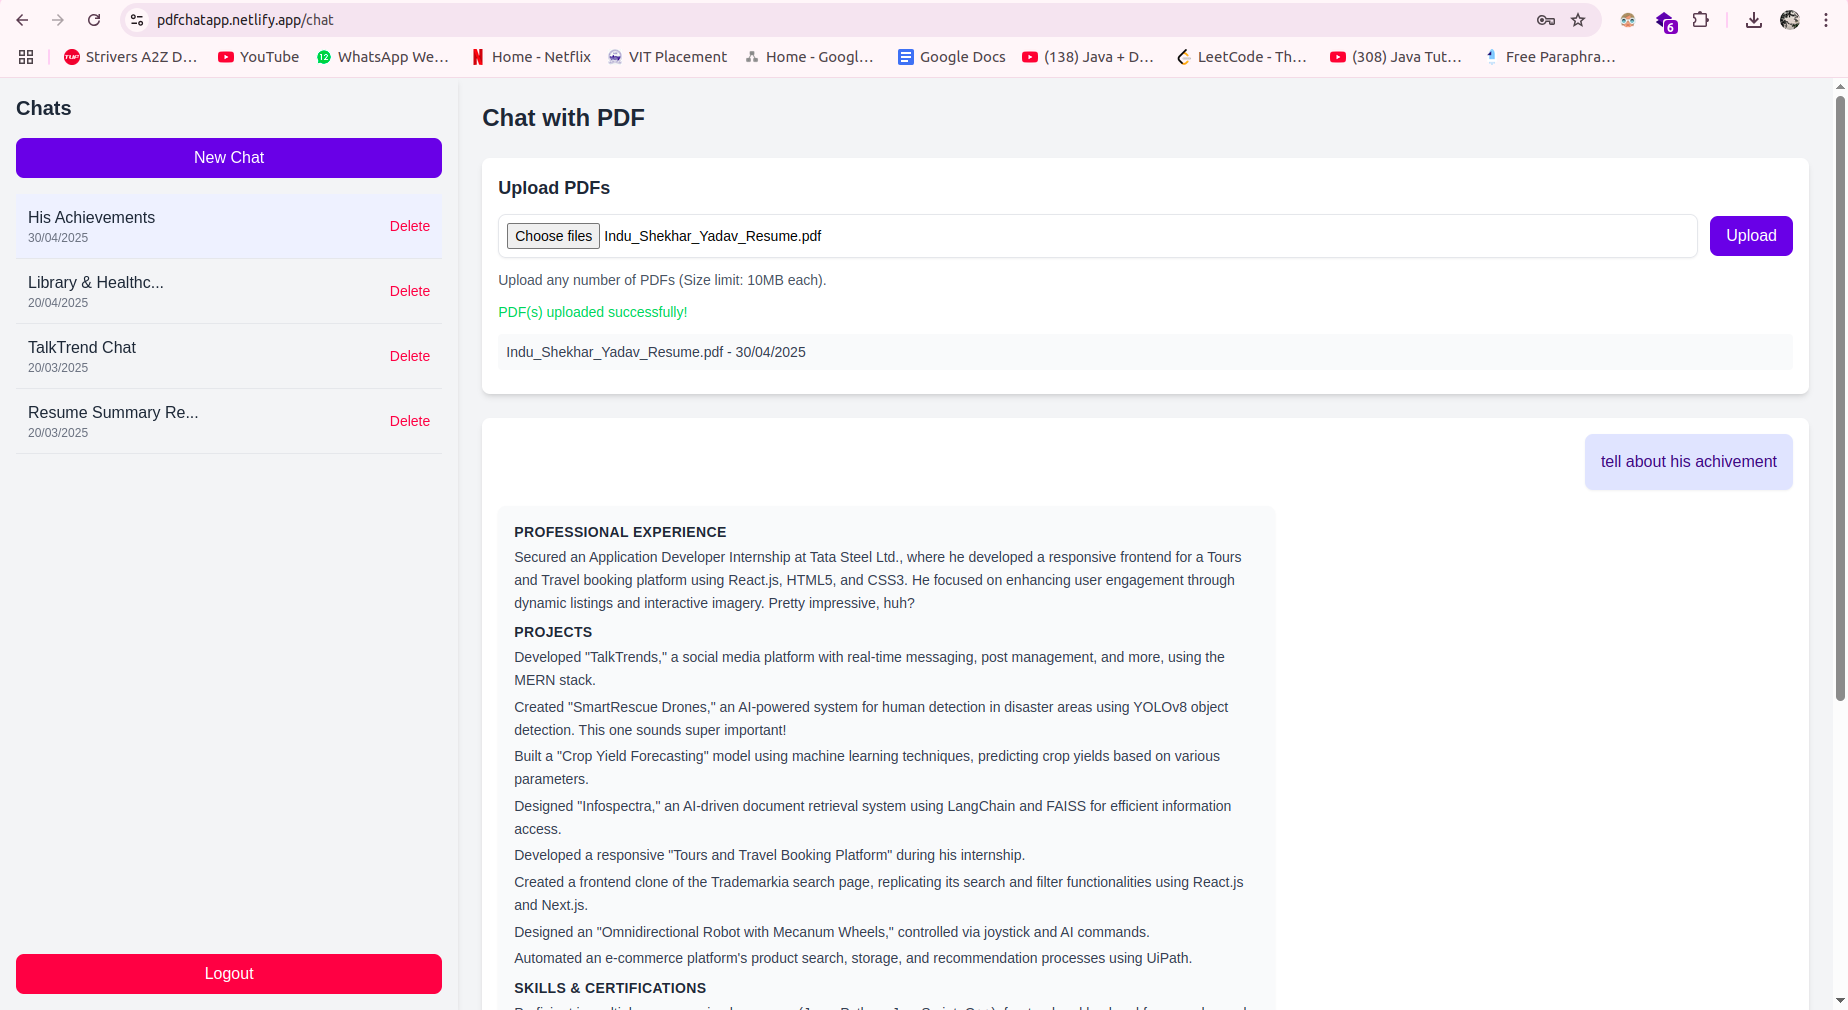Open the Chrome profile avatar

(1790, 20)
